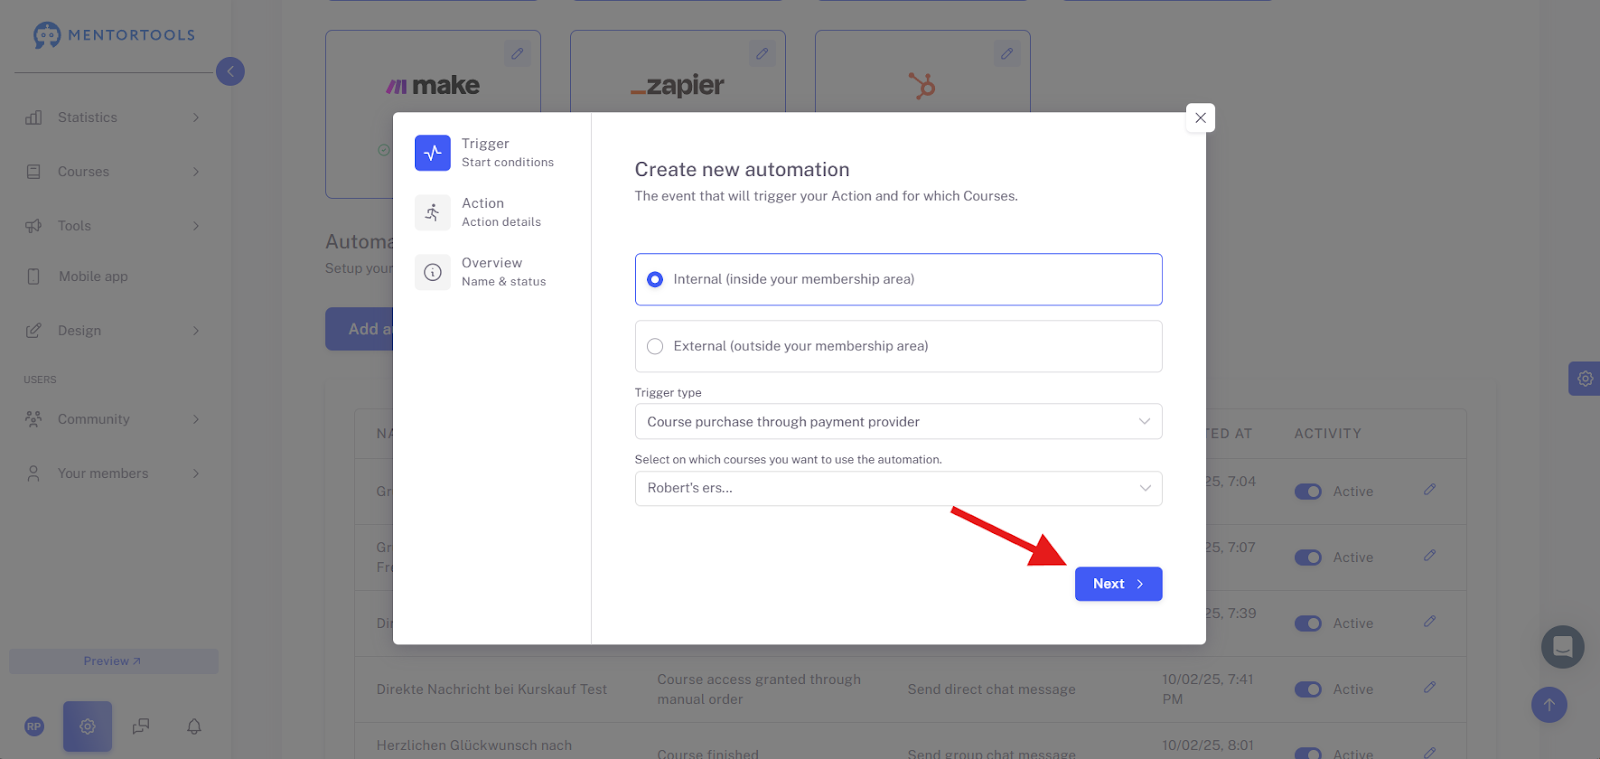Click the scroll-to-top arrow button
The height and width of the screenshot is (759, 1600).
coord(1549,705)
